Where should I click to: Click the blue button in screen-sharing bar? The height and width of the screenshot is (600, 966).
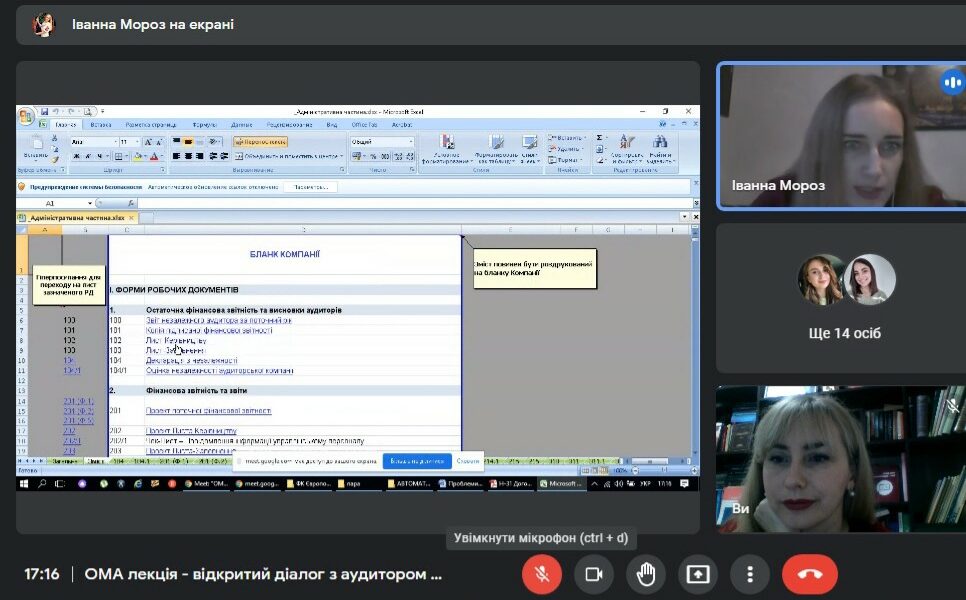pos(417,461)
